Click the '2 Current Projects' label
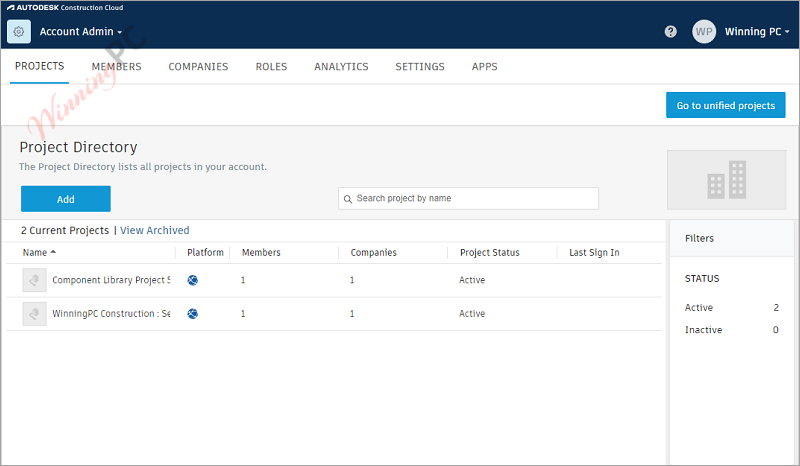 [x=65, y=230]
